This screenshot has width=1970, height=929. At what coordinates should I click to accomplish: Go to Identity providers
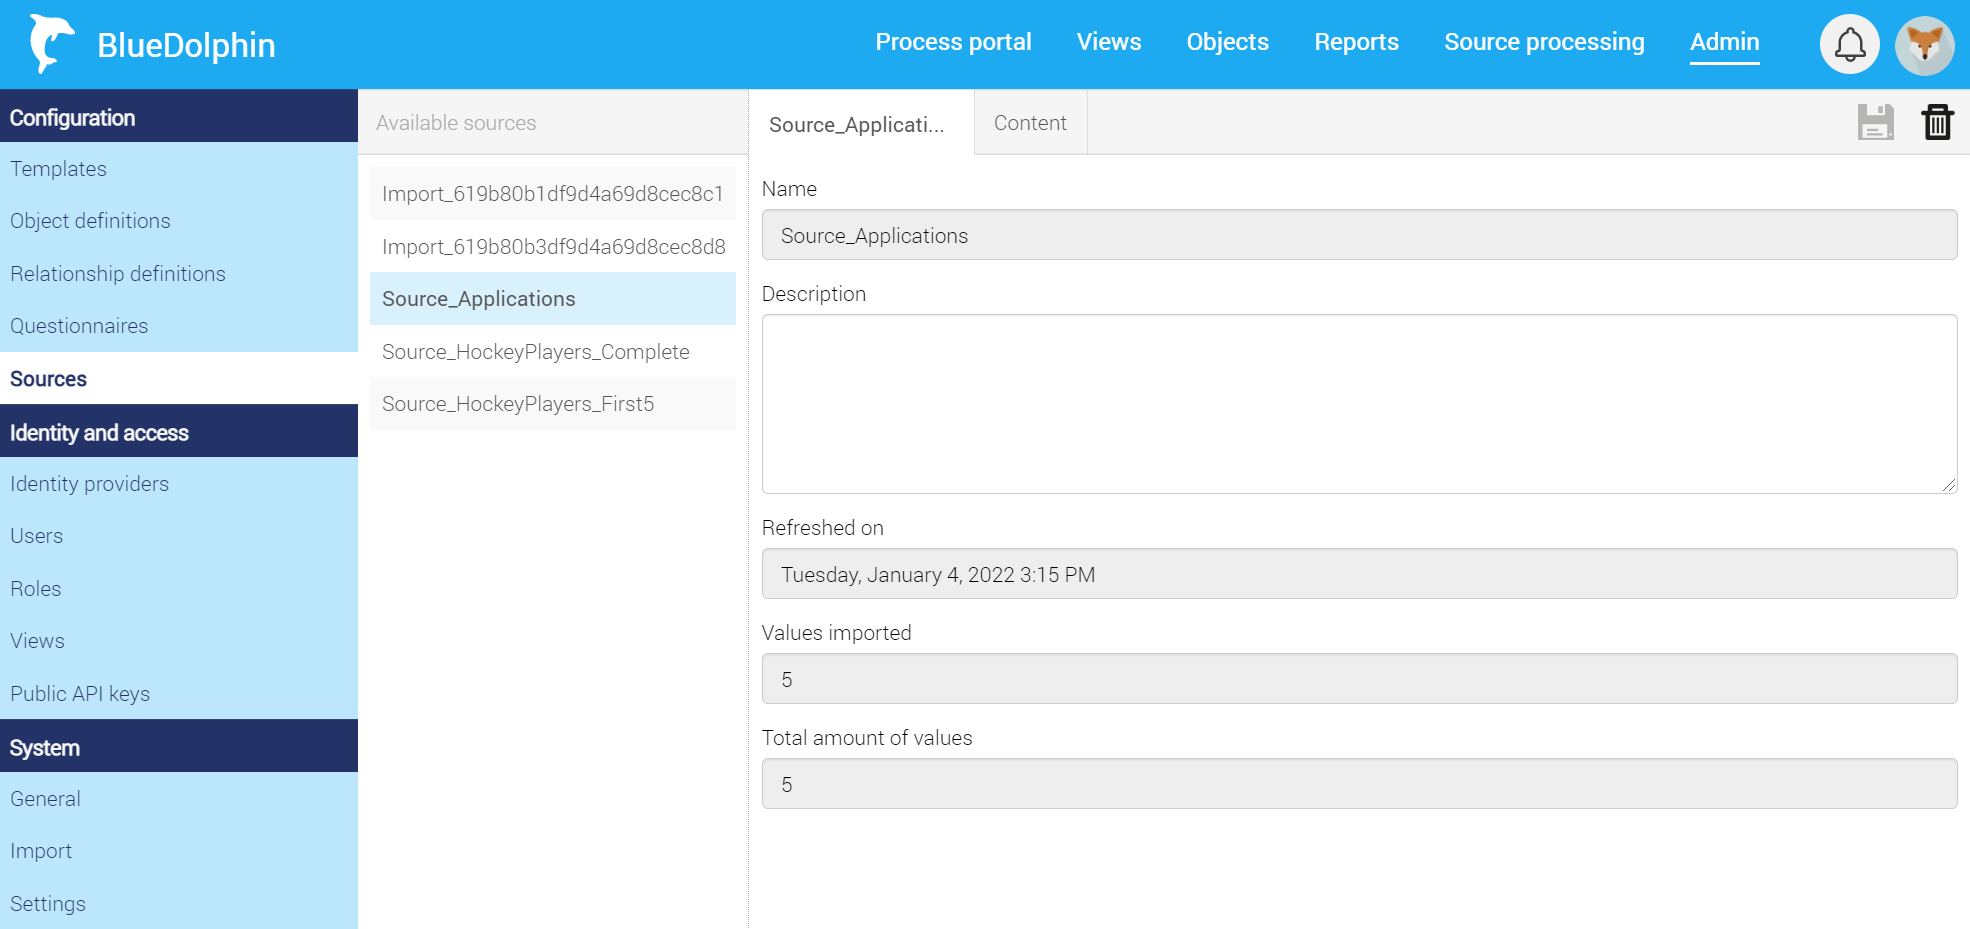(89, 484)
